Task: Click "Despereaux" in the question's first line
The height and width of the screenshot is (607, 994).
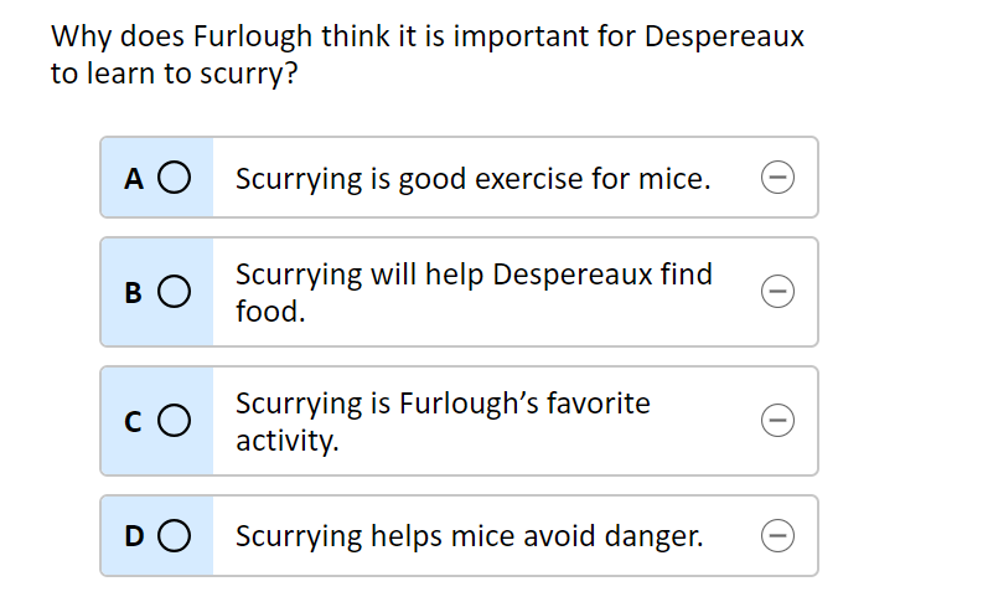Action: [724, 37]
